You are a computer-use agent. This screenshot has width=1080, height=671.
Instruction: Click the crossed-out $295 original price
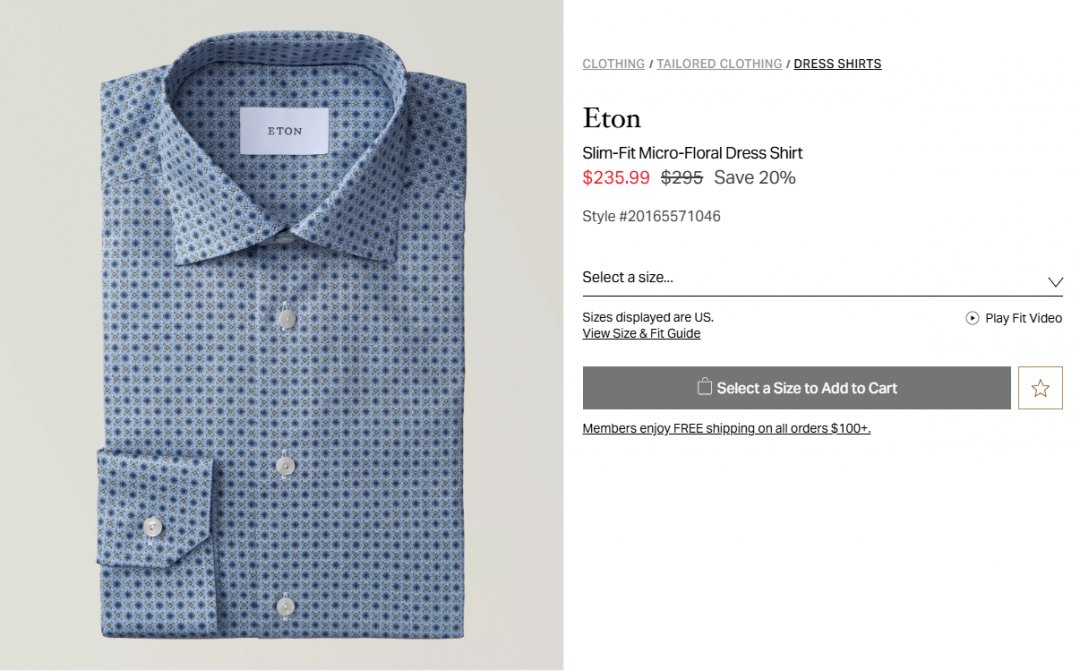682,178
